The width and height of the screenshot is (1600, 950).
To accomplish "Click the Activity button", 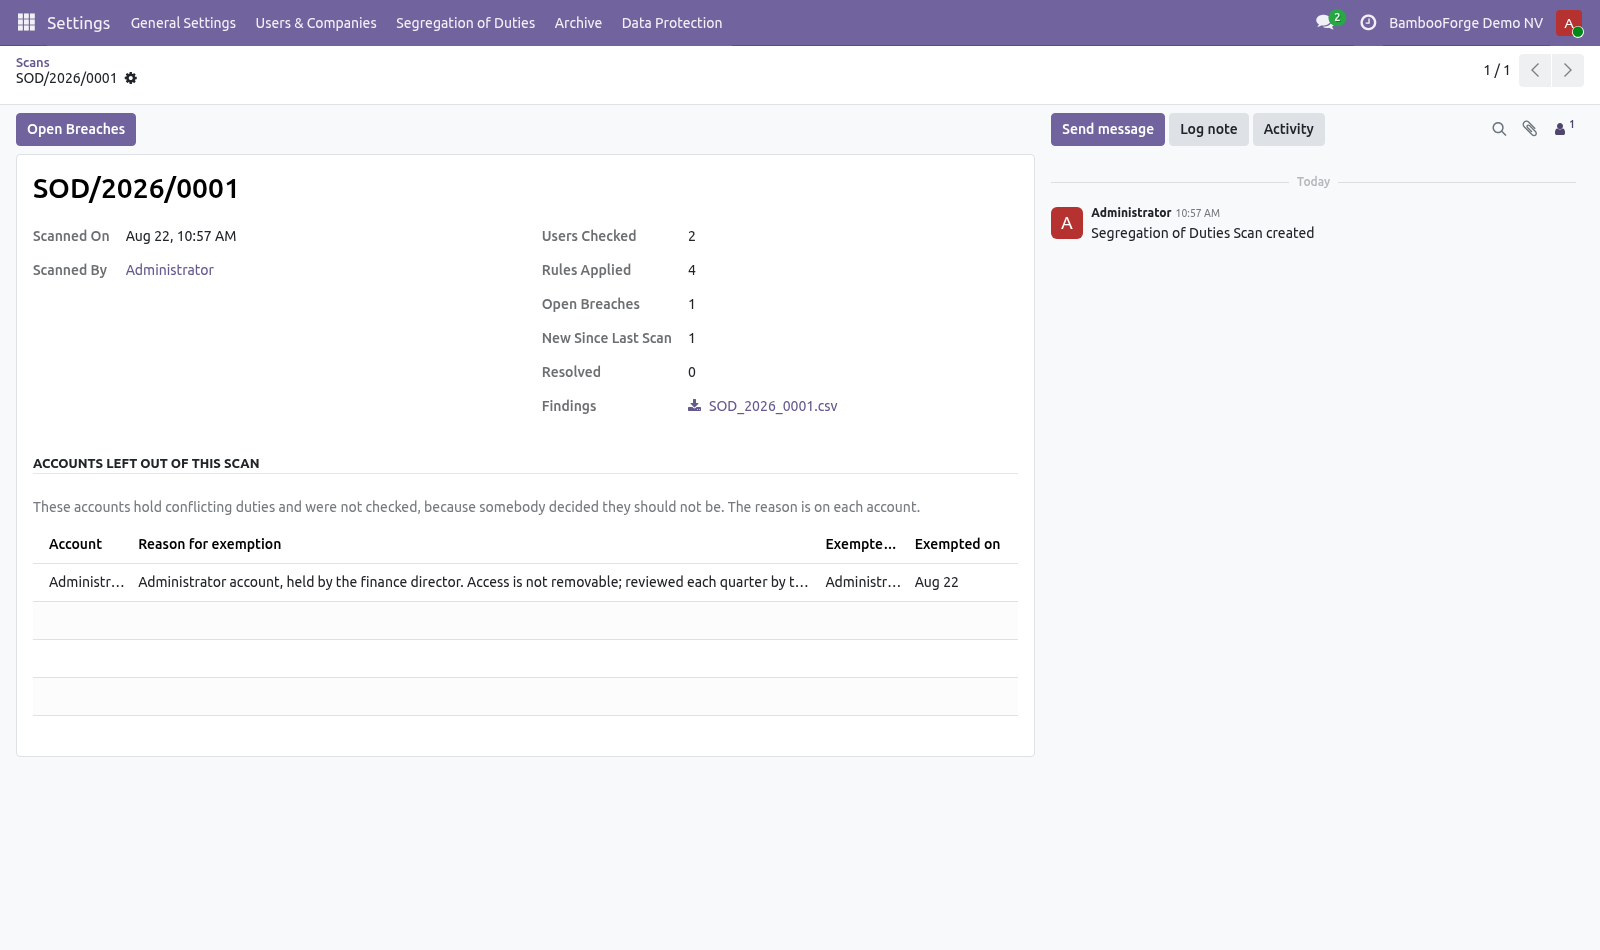I will point(1288,129).
